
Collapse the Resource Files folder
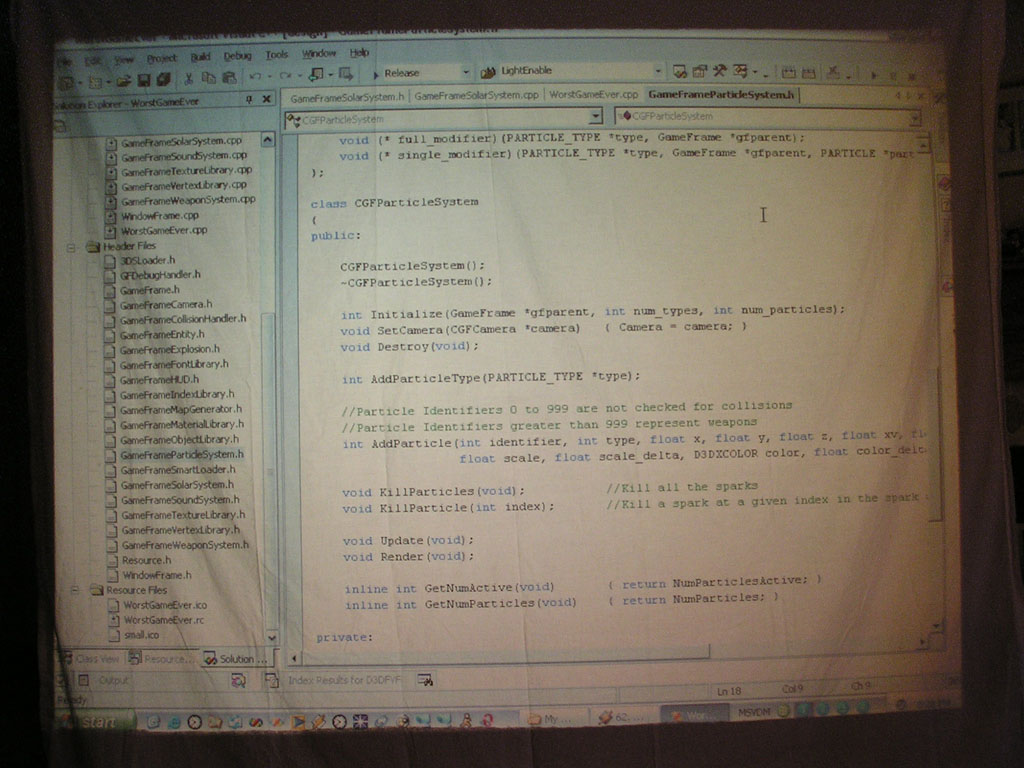pos(74,590)
